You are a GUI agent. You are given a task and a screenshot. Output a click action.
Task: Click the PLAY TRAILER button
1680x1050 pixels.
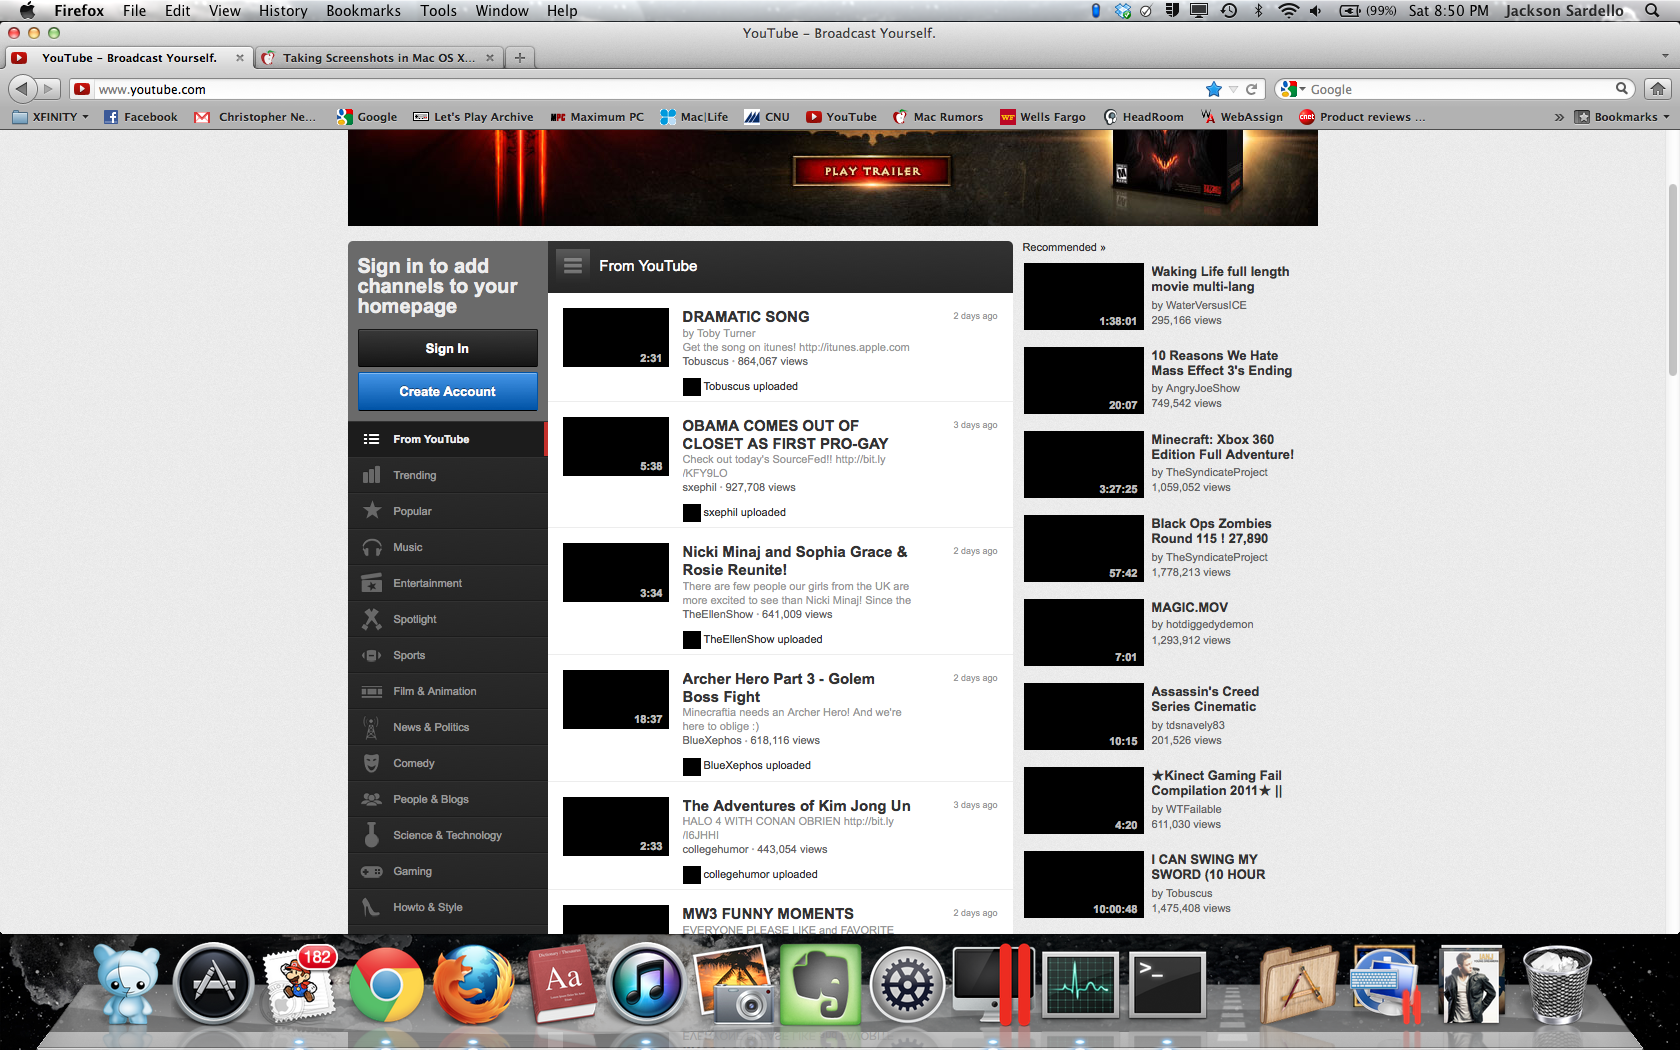872,171
